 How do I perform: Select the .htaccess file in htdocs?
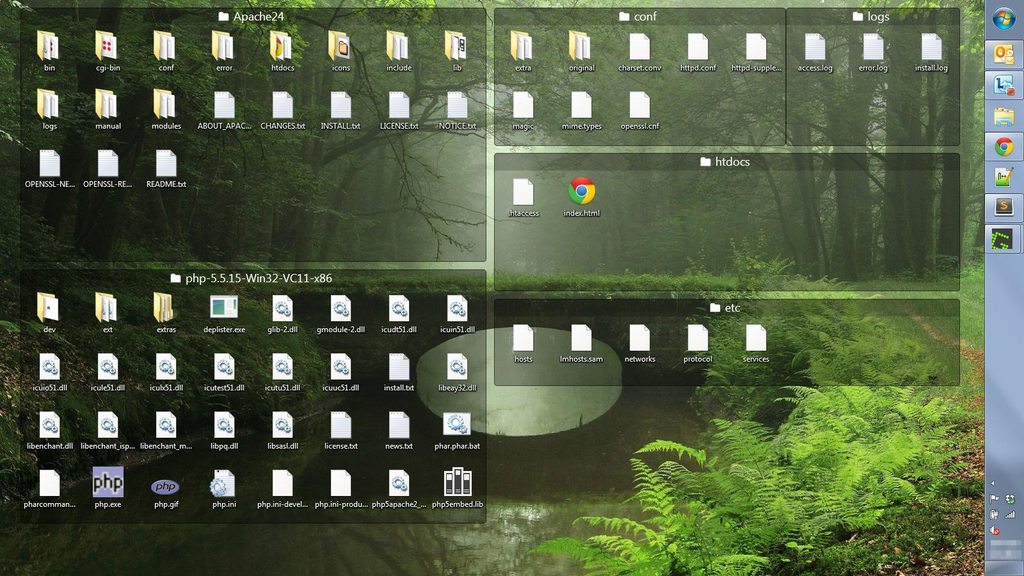523,197
